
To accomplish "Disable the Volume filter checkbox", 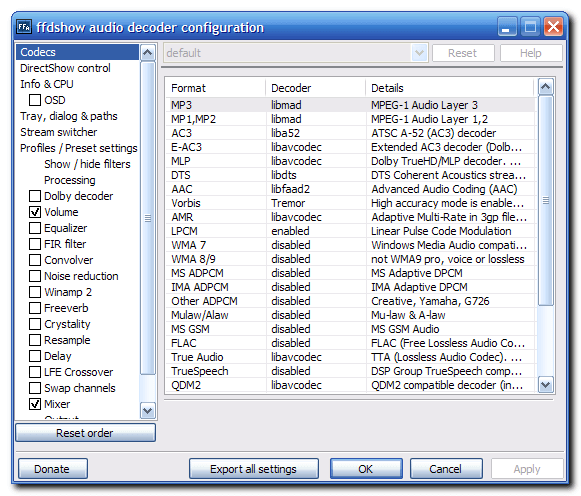I will tap(35, 212).
